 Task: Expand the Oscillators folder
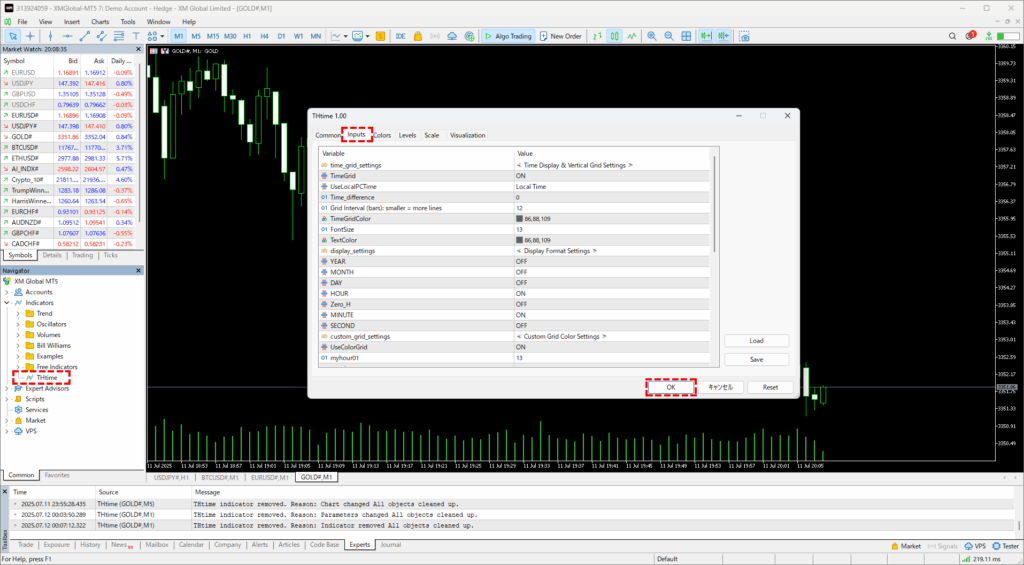tap(18, 324)
